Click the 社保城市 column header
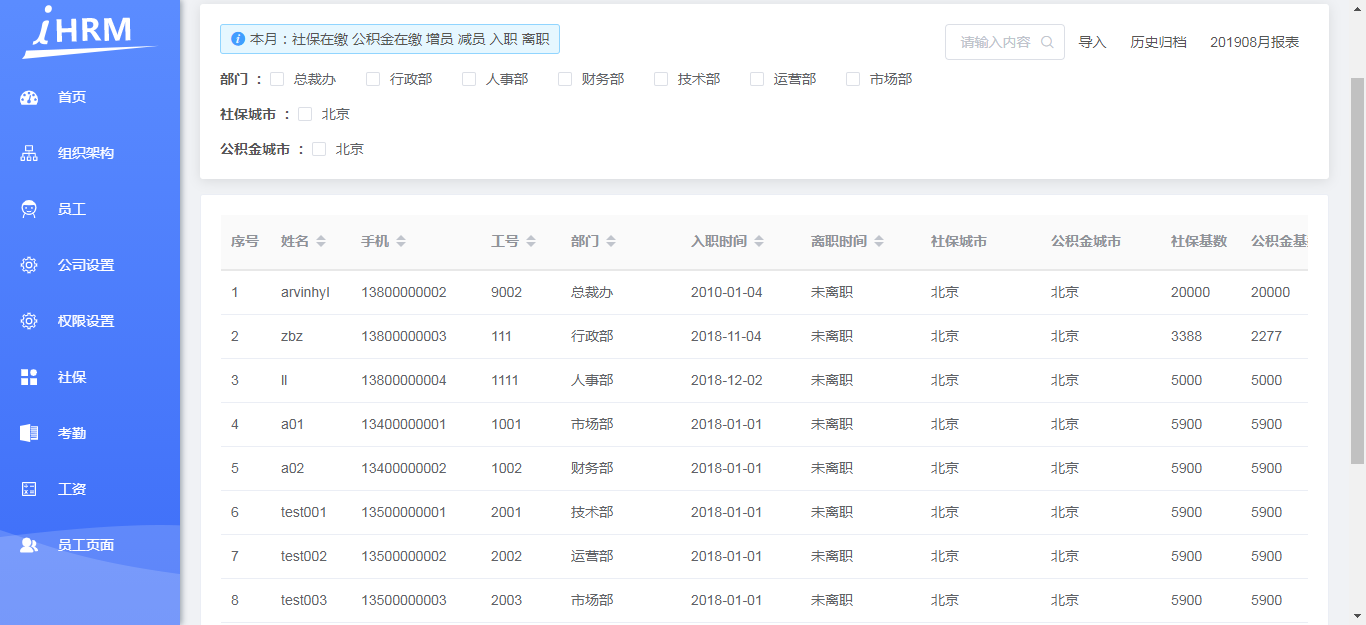Image resolution: width=1366 pixels, height=625 pixels. (959, 241)
